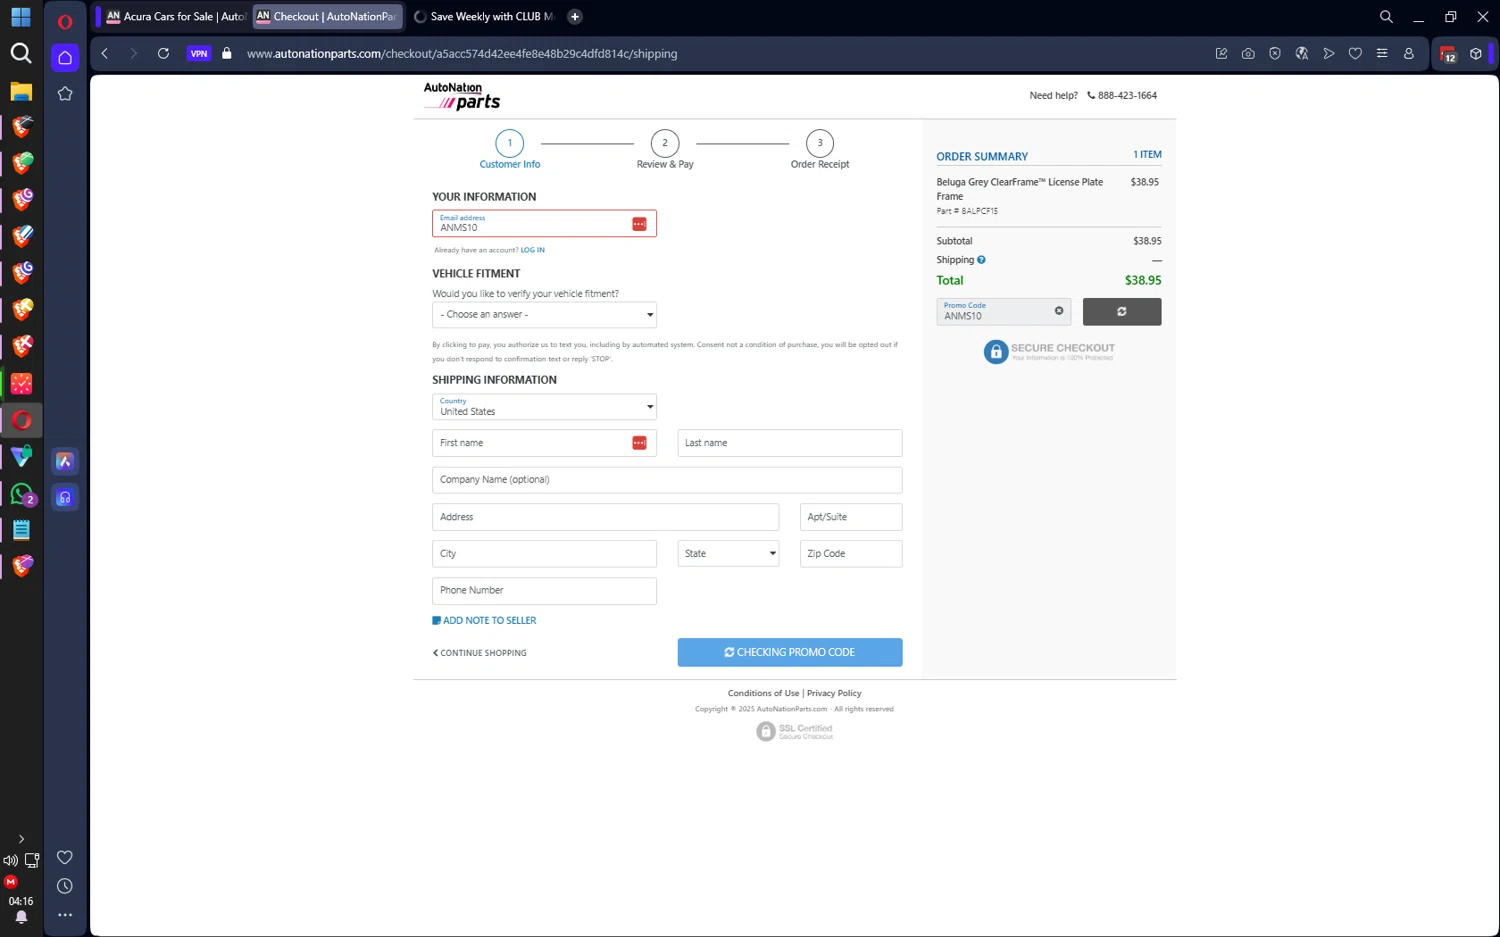Toggle the VPN badge in address bar
This screenshot has height=937, width=1500.
(199, 54)
